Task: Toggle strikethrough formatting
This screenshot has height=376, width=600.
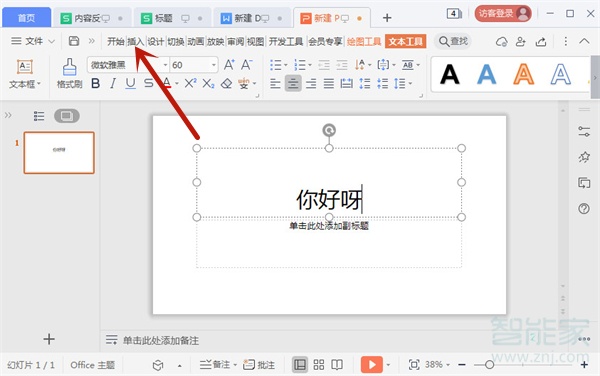Action: coord(148,83)
